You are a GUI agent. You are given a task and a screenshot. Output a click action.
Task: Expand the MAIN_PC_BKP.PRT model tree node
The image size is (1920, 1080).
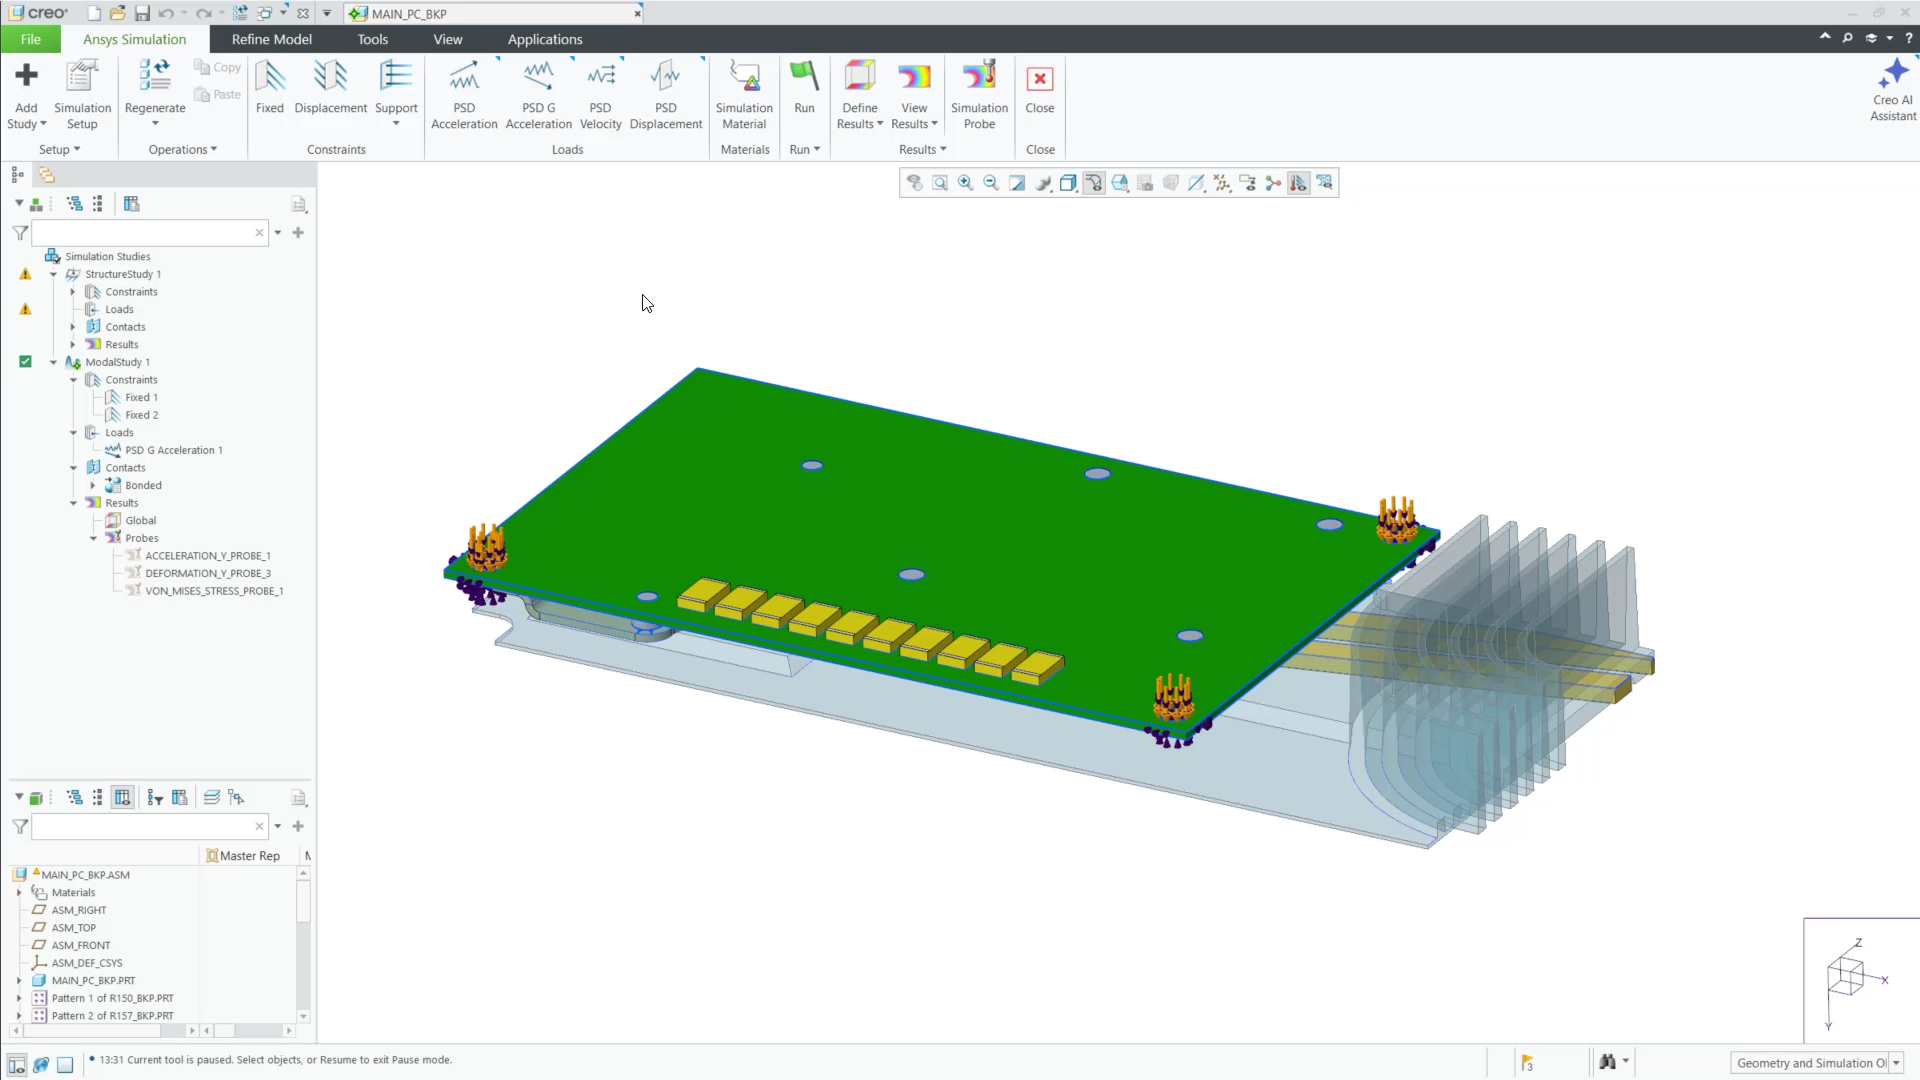point(19,981)
